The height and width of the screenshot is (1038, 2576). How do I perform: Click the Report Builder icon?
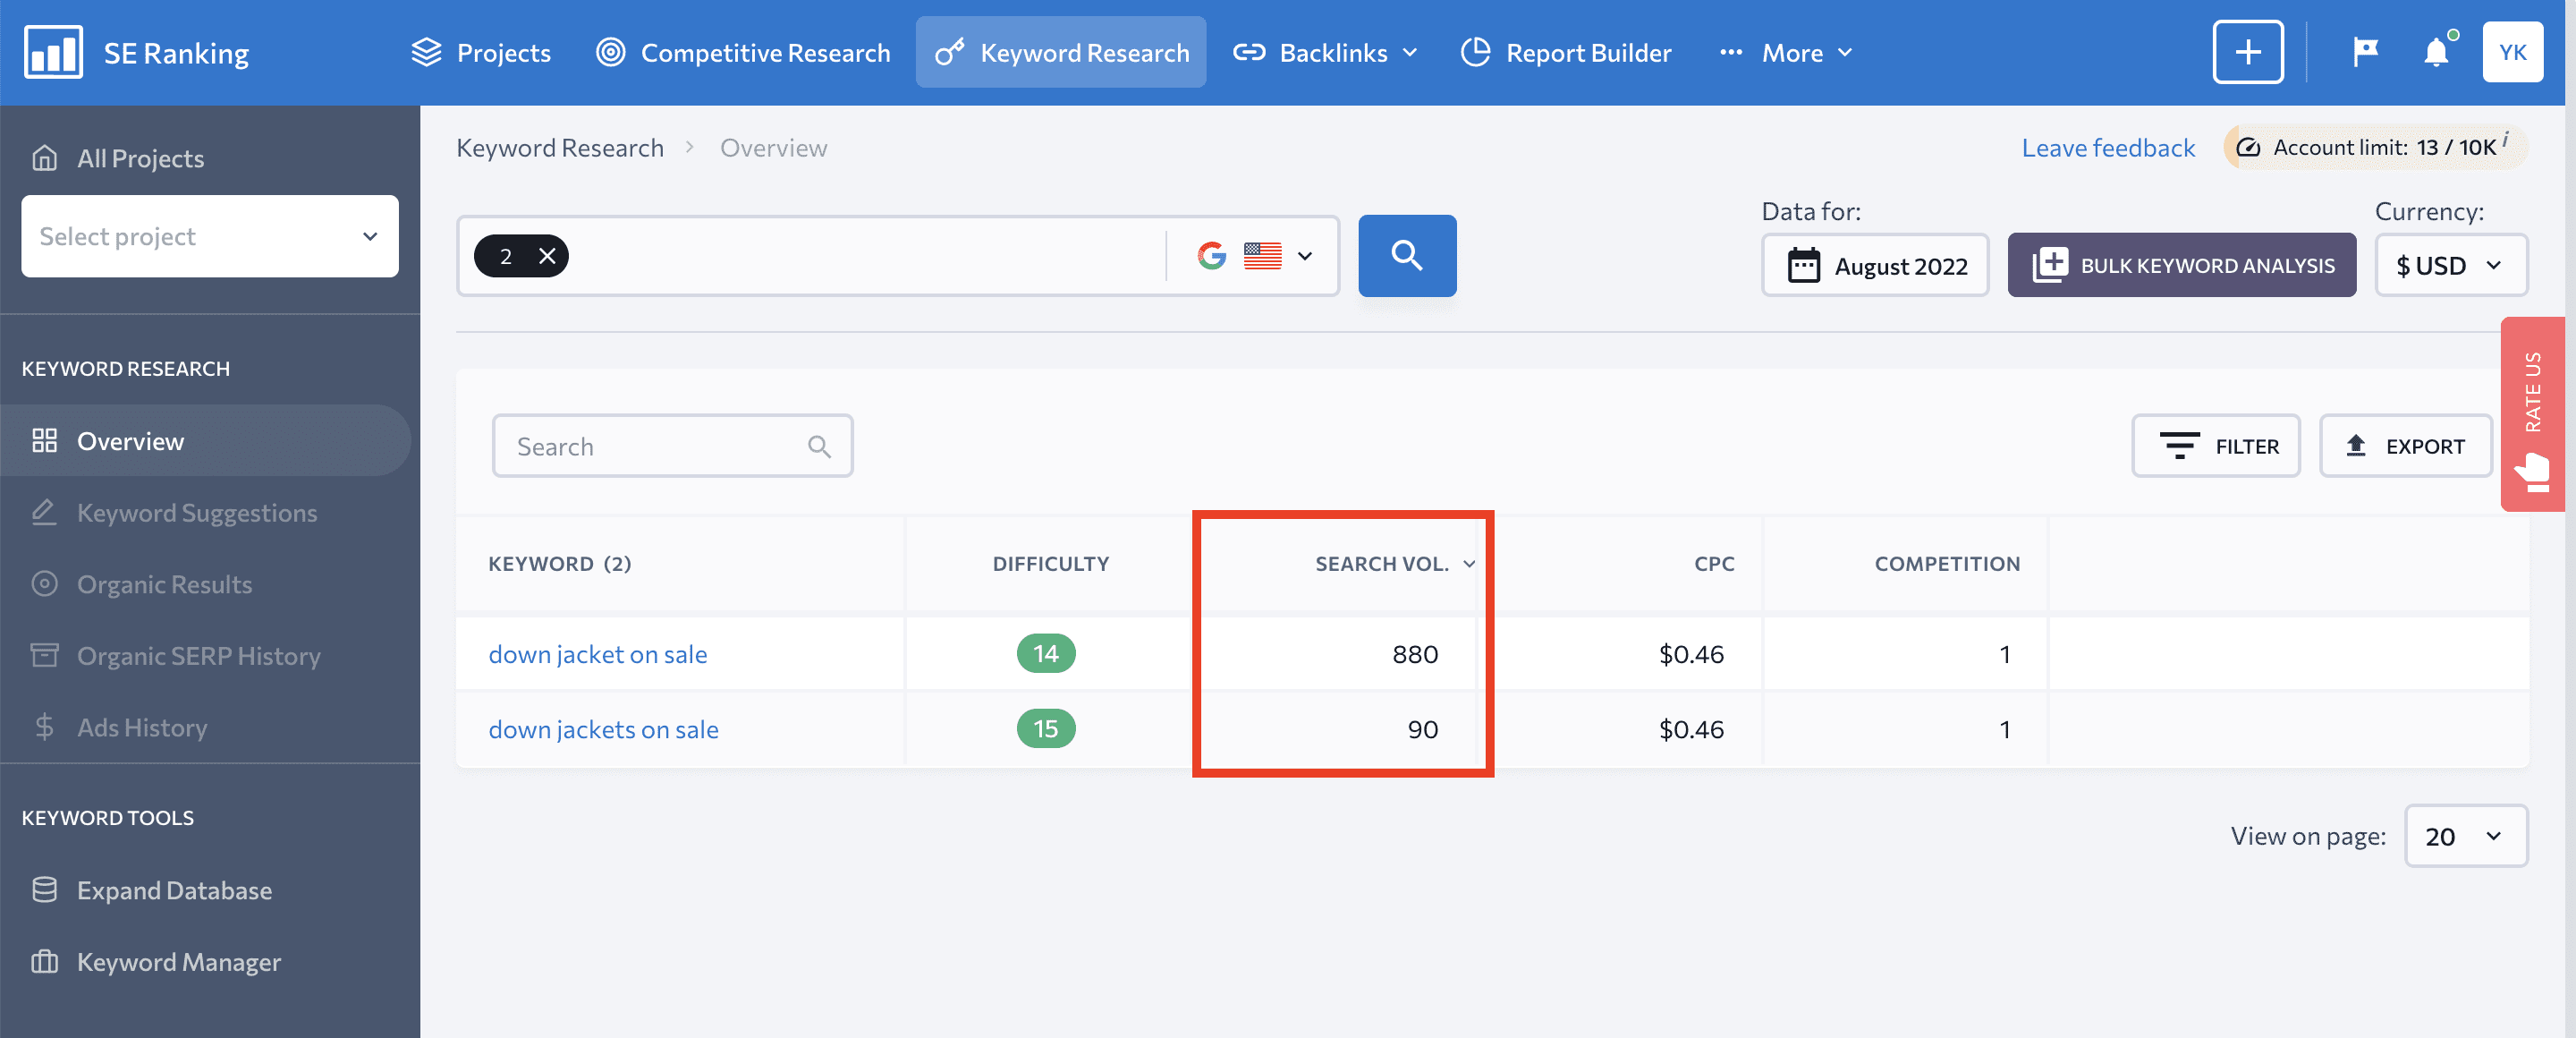coord(1474,51)
